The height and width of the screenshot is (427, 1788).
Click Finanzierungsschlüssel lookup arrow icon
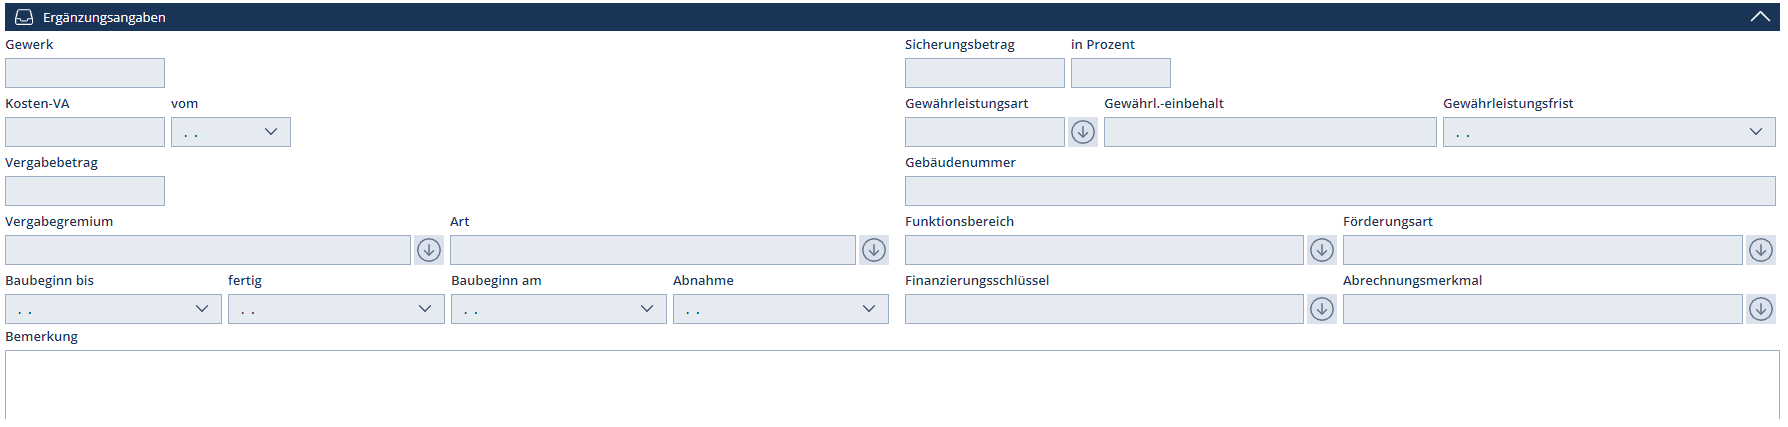click(1322, 309)
